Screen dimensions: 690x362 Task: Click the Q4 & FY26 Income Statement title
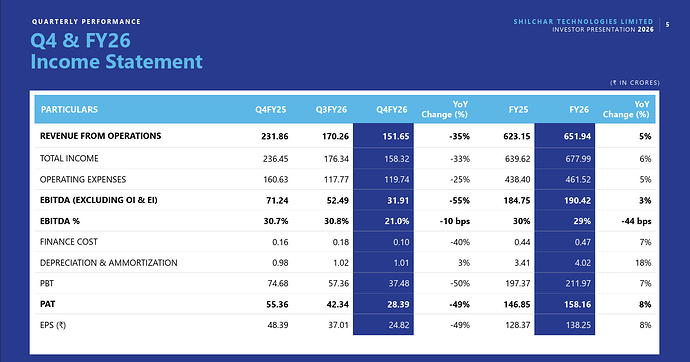(x=116, y=51)
